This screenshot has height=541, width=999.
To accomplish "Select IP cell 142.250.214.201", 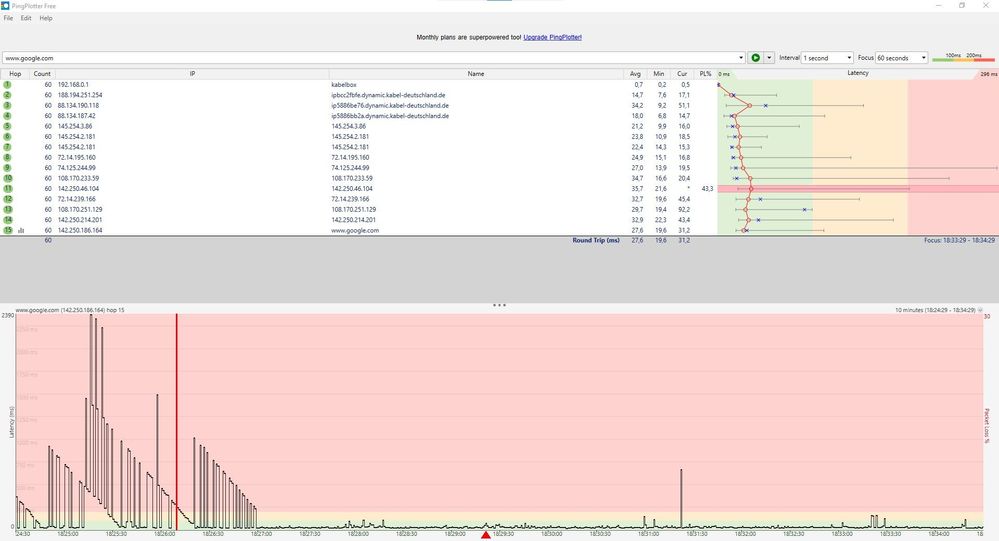I will coord(80,220).
